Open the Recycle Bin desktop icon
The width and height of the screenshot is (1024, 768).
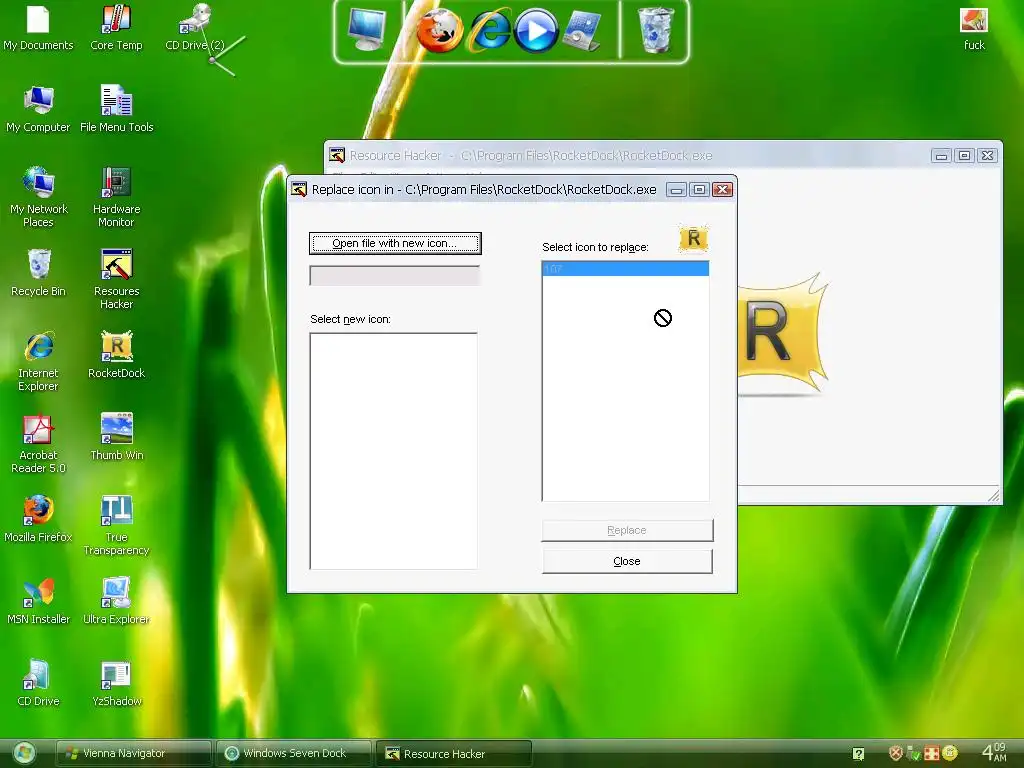(x=38, y=273)
